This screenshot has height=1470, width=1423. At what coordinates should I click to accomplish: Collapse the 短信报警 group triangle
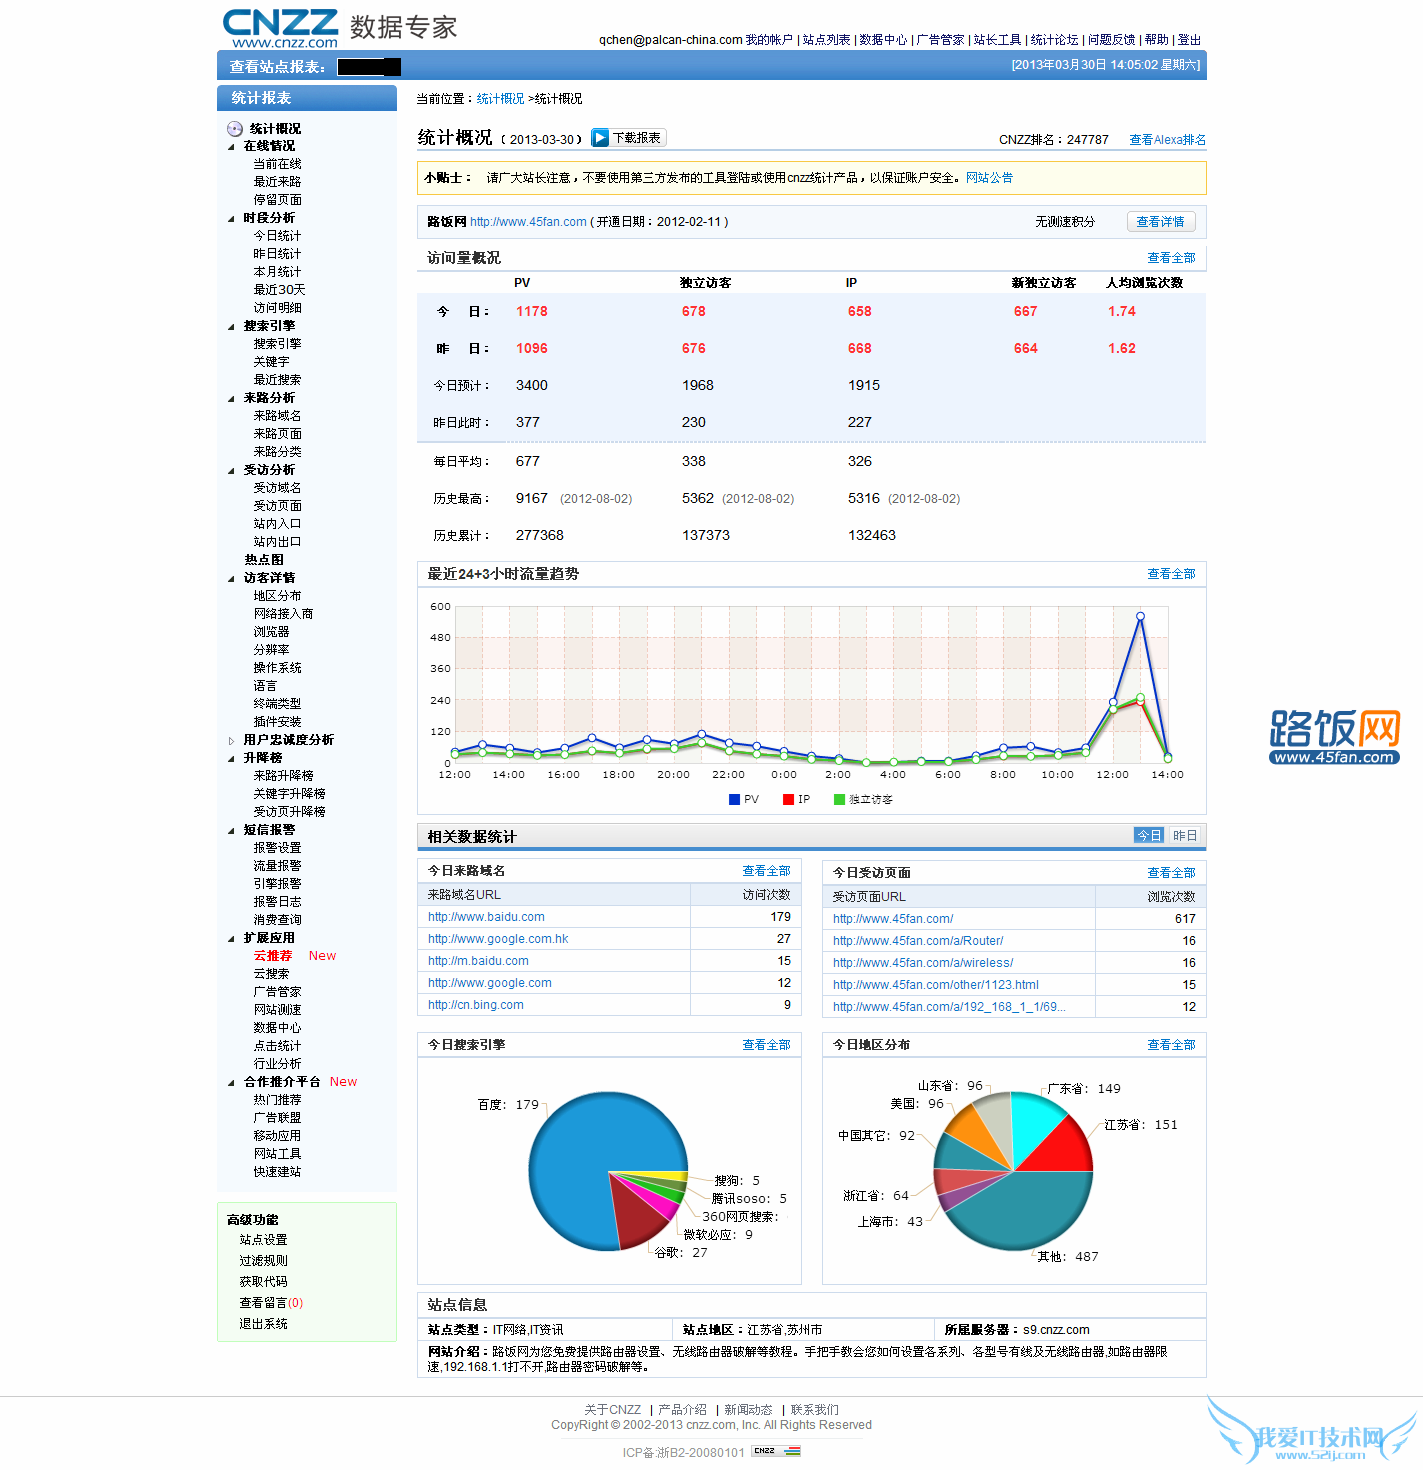point(231,831)
